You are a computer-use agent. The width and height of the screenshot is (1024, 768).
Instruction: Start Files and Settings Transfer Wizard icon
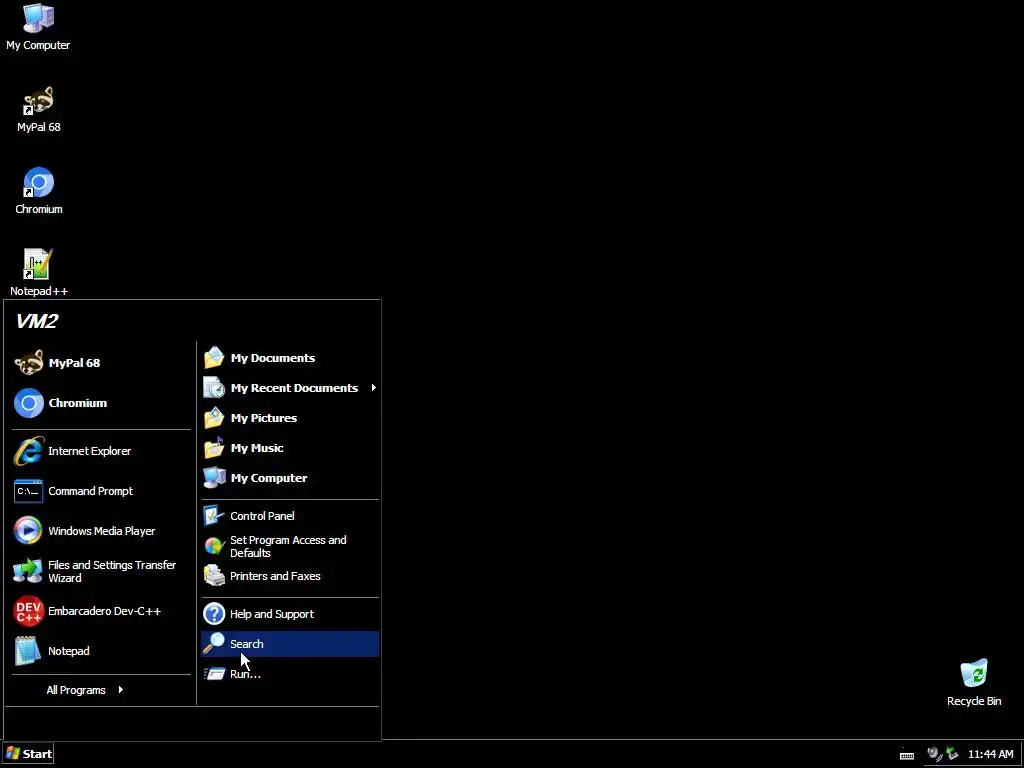28,571
